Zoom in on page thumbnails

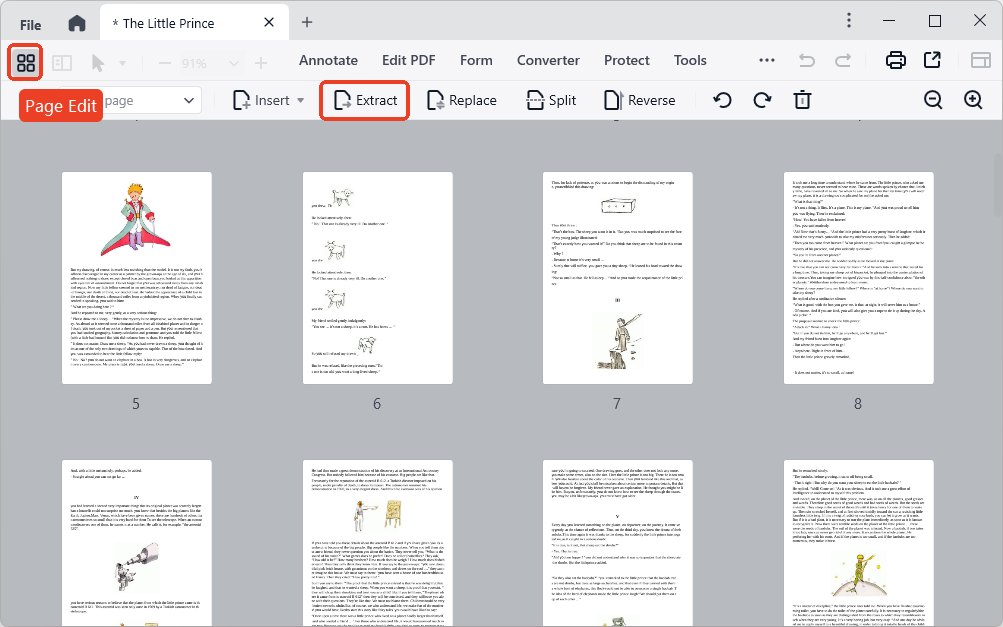(x=971, y=100)
